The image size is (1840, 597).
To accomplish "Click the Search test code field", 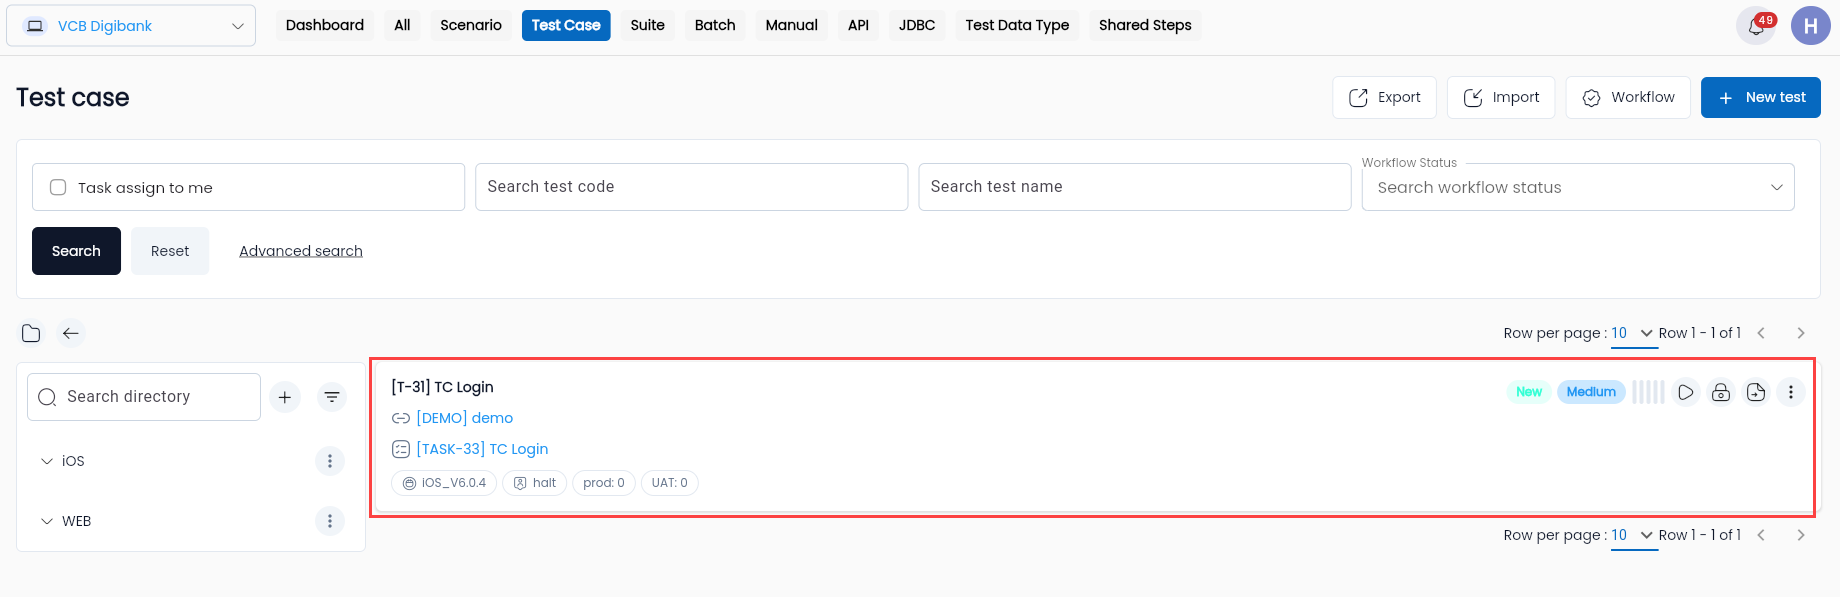I will click(691, 187).
